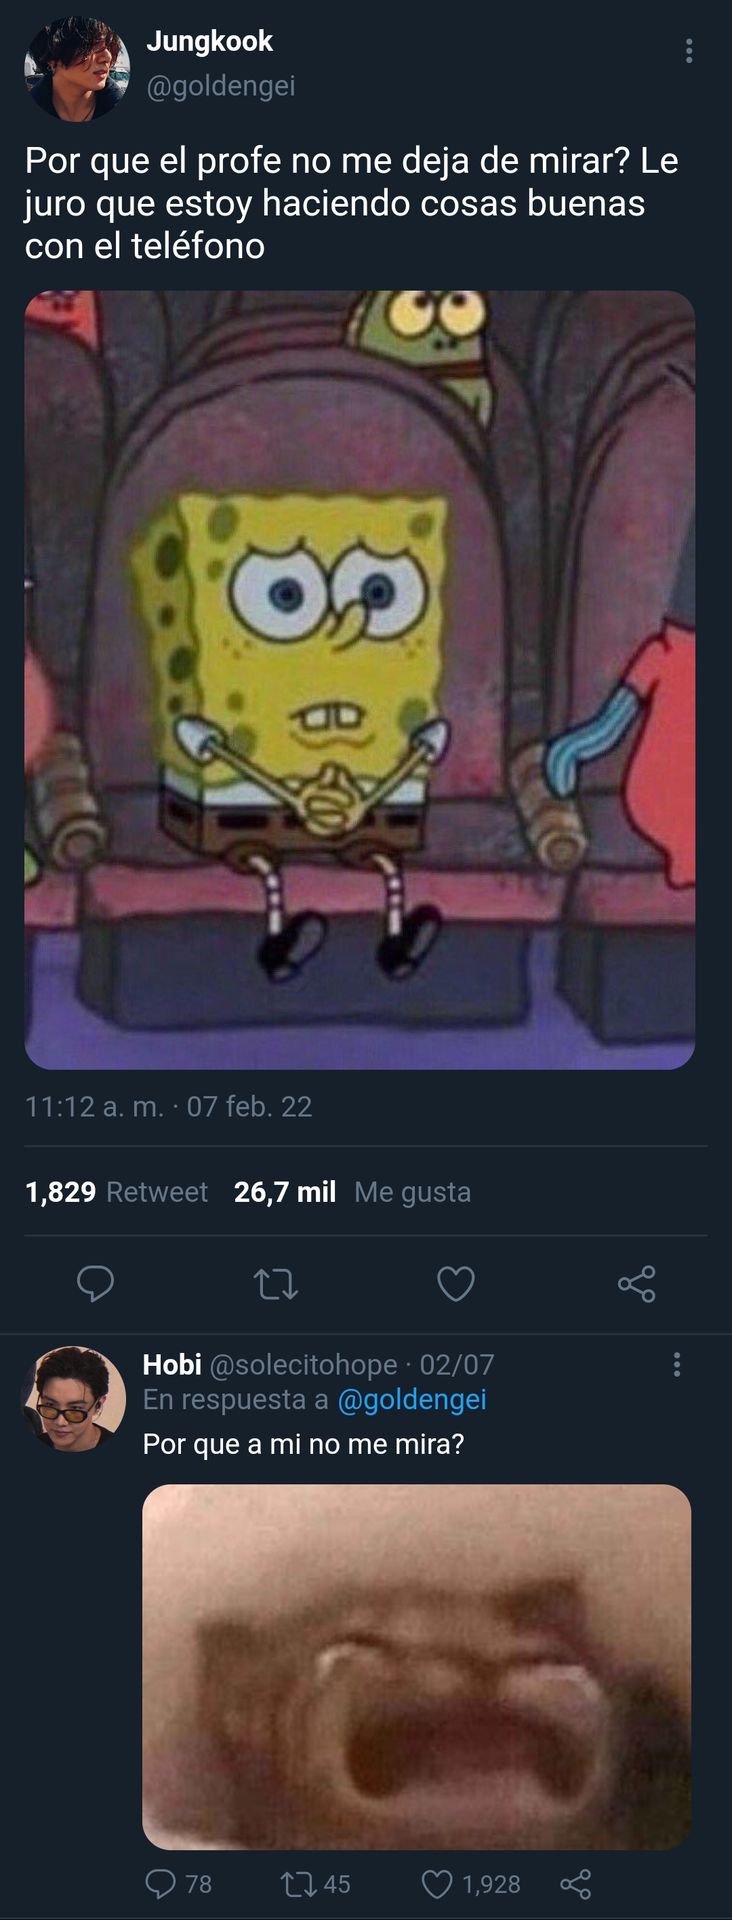This screenshot has height=1920, width=732.
Task: Tap the @solecitohope username
Action: pyautogui.click(x=303, y=1365)
